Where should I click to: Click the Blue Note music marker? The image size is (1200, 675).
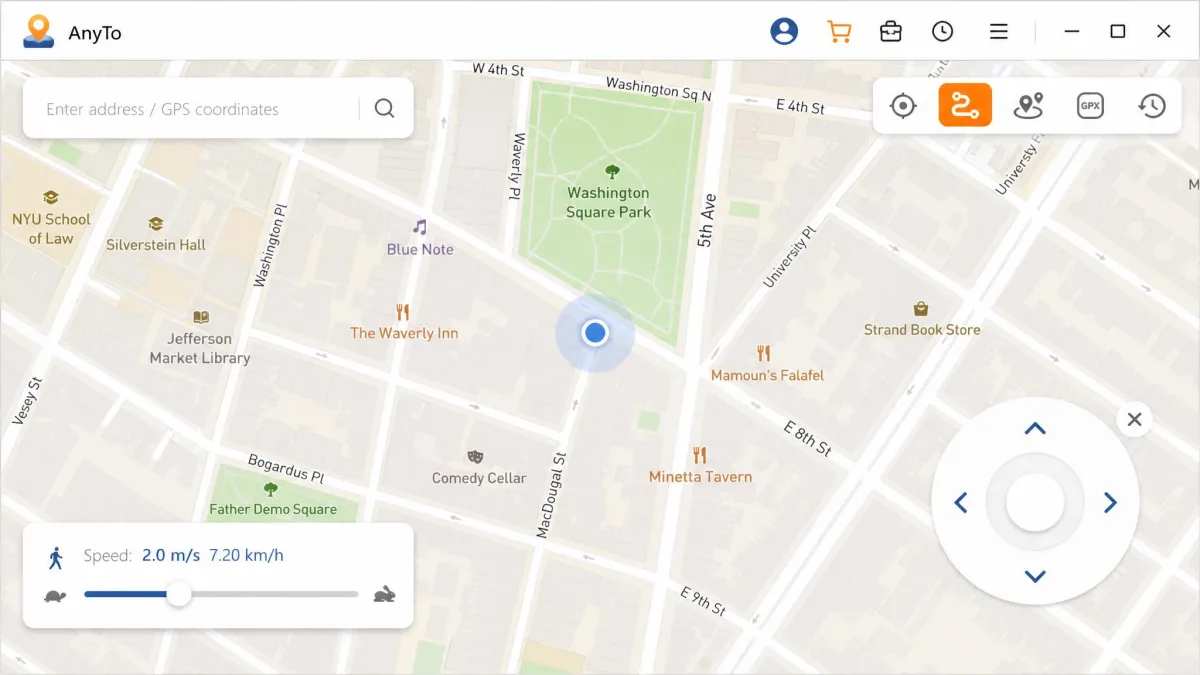pos(420,227)
